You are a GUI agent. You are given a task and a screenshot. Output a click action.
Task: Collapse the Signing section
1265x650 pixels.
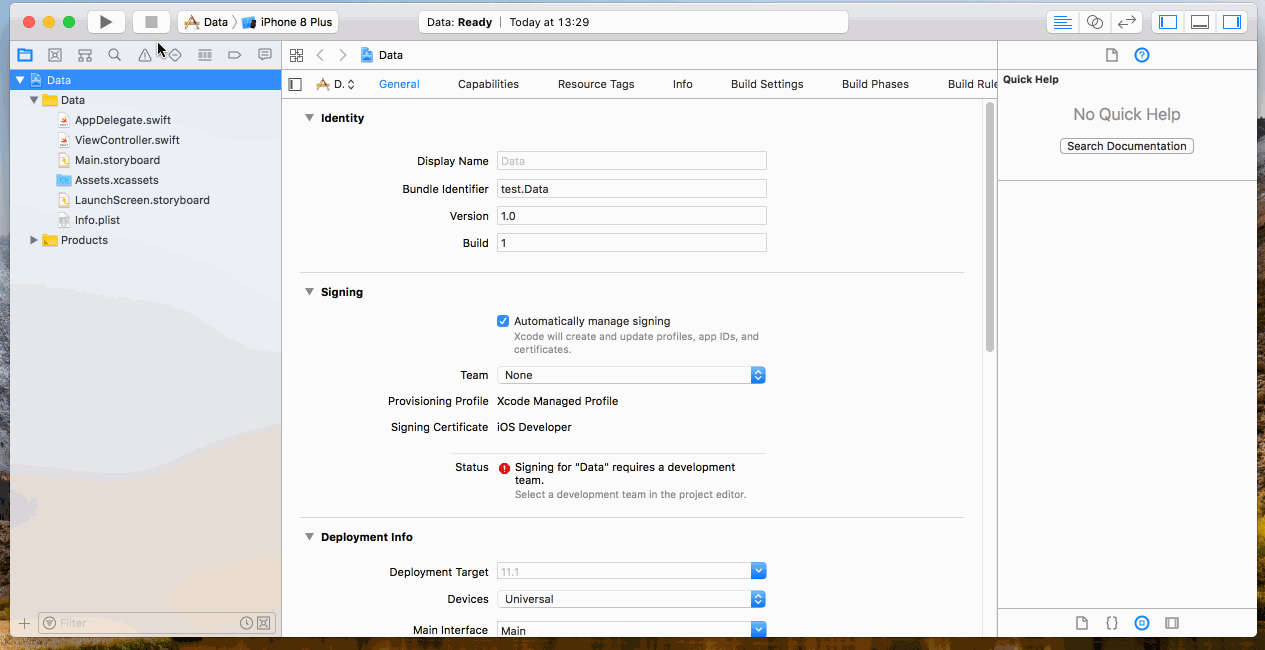[x=309, y=292]
